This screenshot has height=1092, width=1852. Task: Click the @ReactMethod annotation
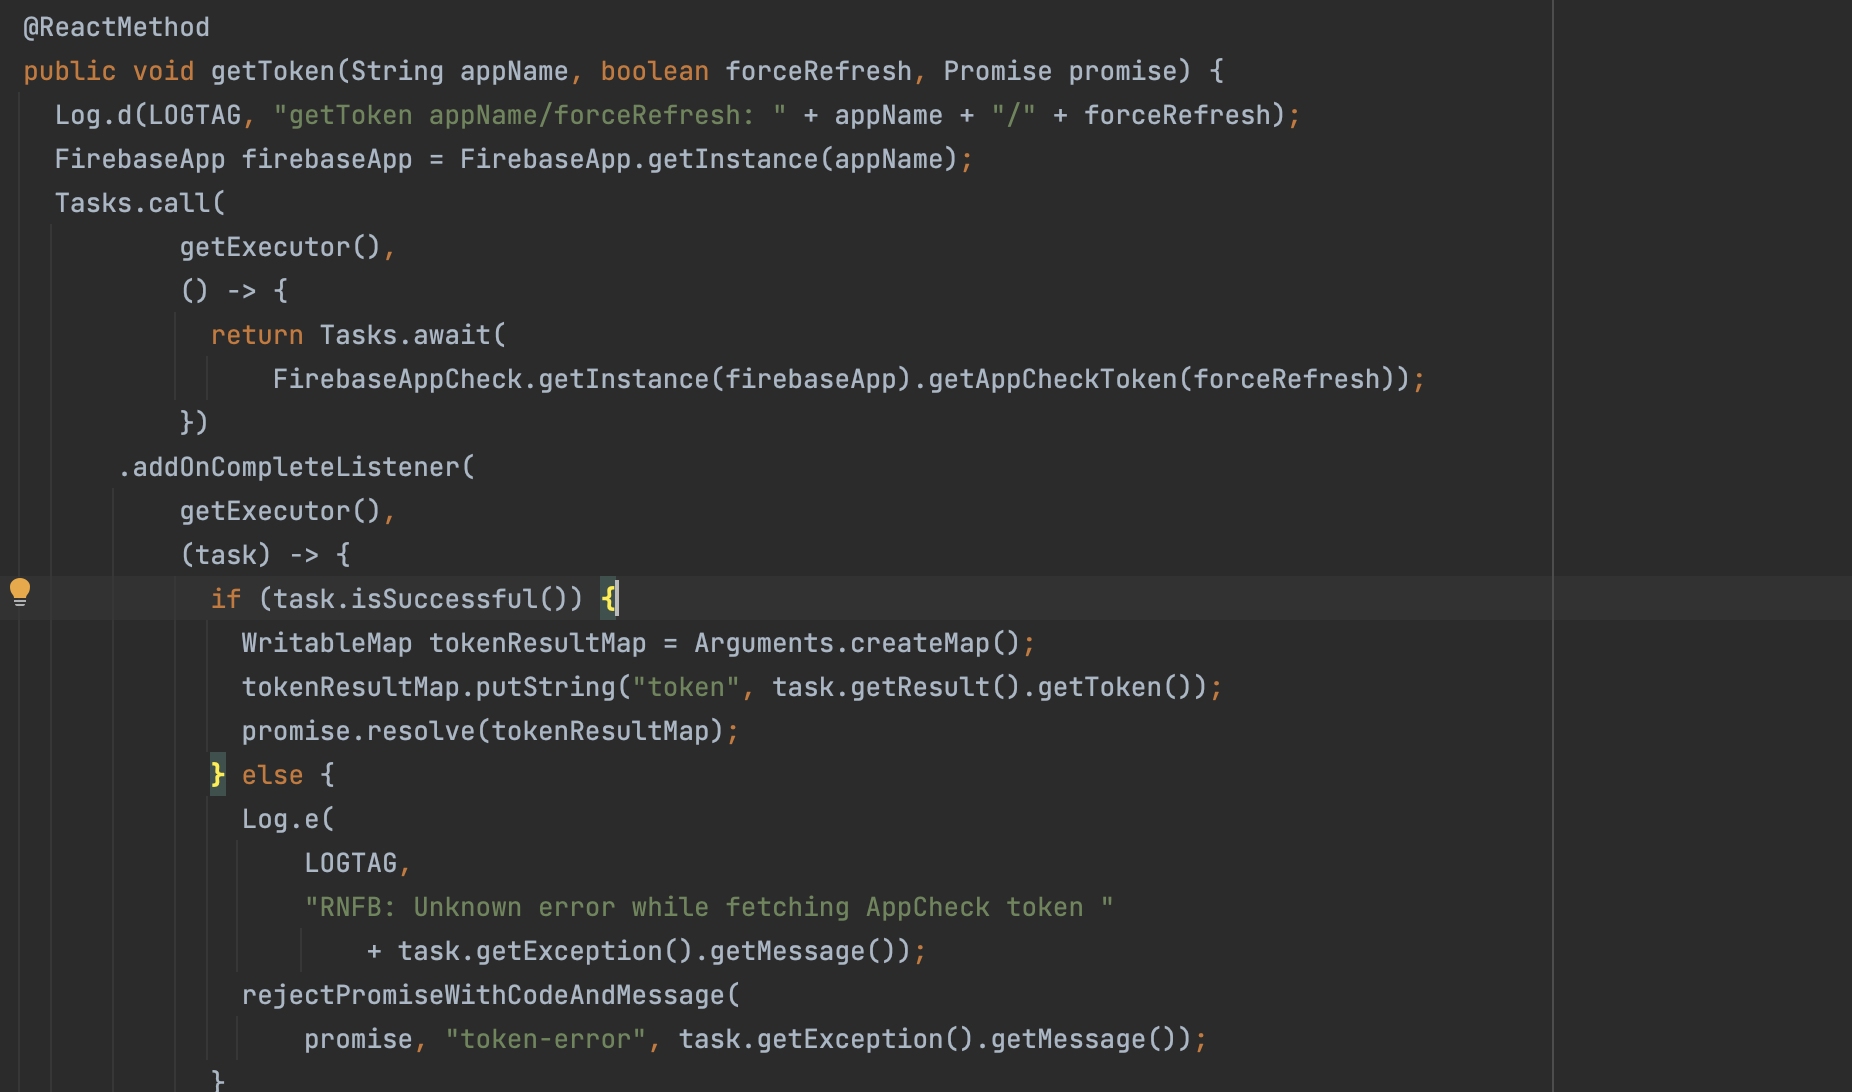coord(116,27)
